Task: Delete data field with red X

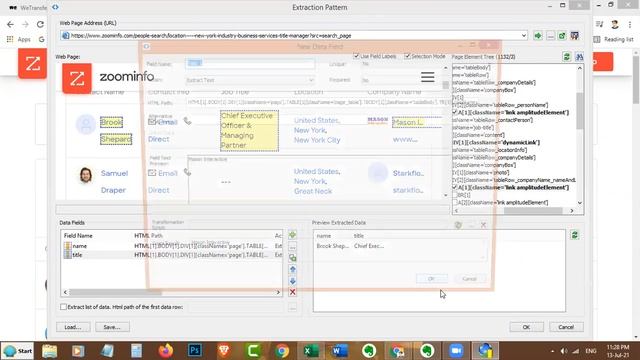Action: click(x=292, y=292)
